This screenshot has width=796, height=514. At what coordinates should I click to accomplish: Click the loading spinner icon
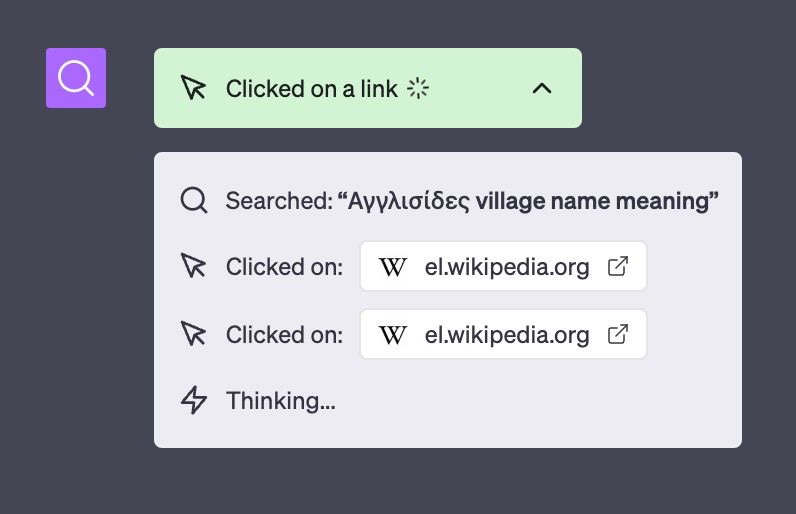click(x=418, y=88)
